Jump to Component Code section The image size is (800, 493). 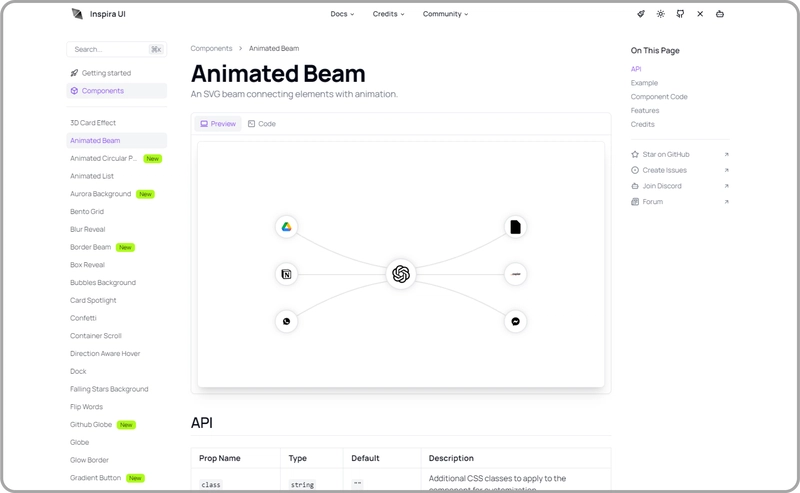pos(659,96)
